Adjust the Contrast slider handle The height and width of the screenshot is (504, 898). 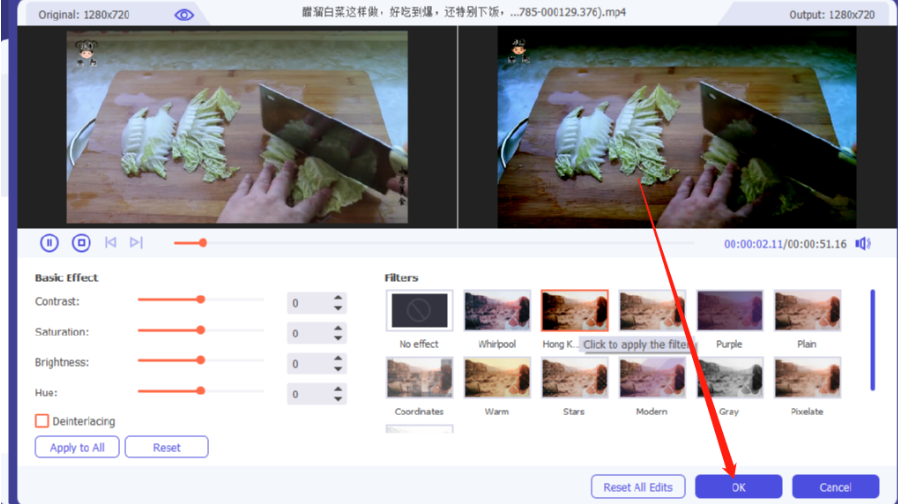point(200,300)
